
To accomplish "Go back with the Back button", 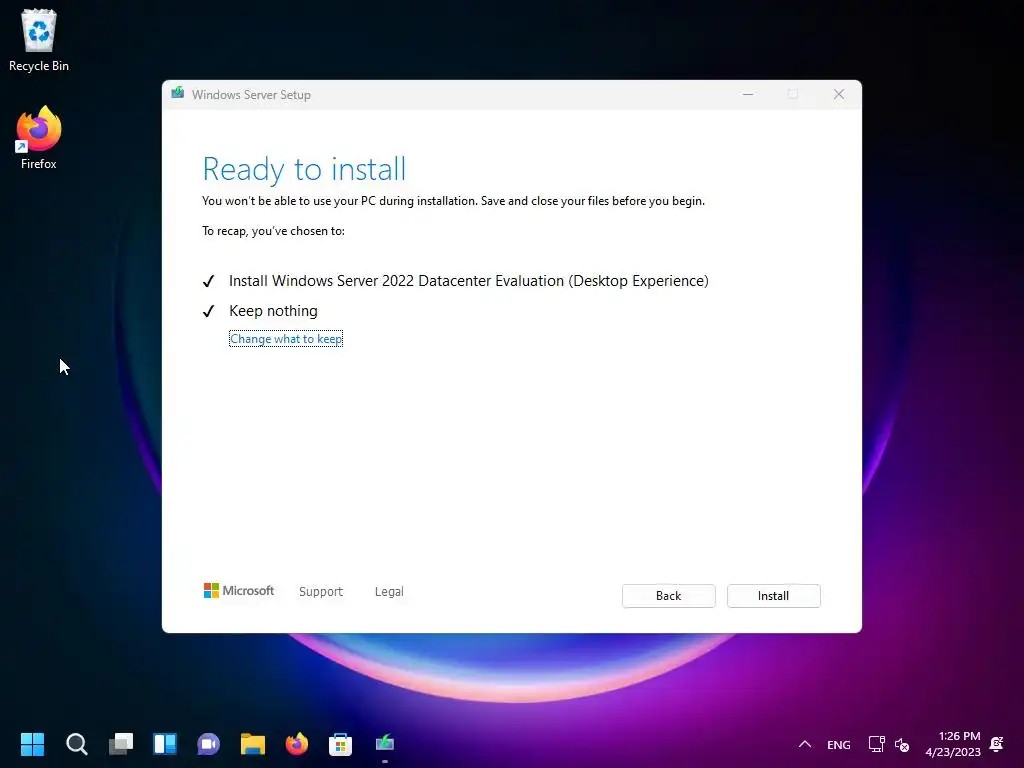I will click(x=668, y=596).
